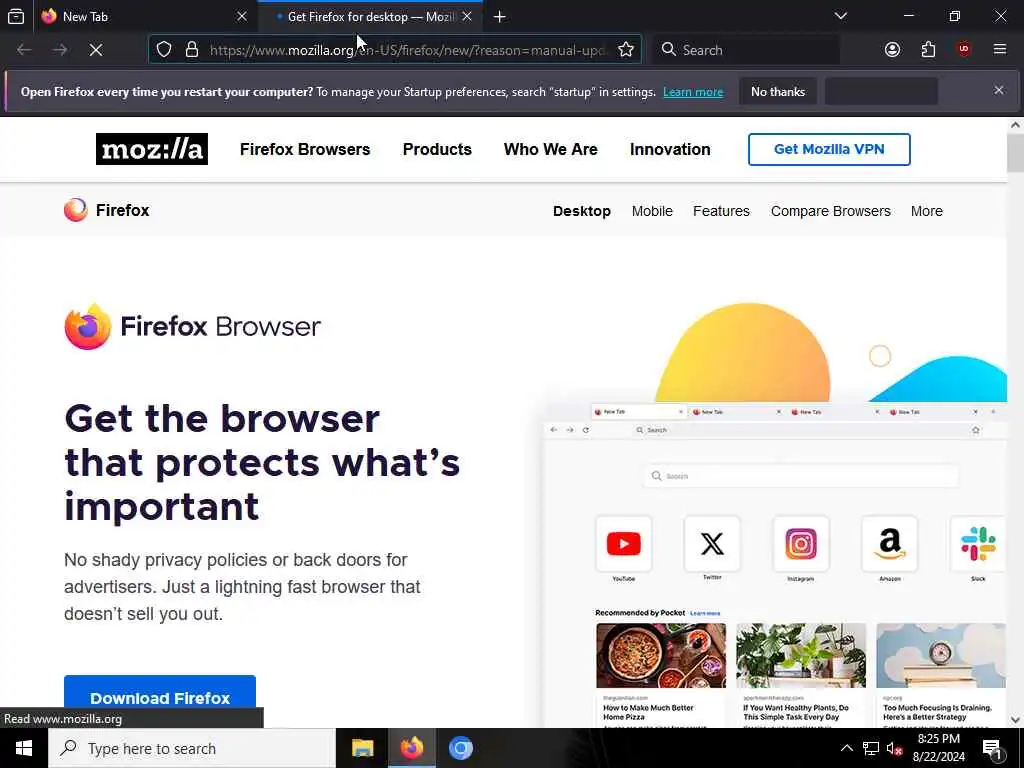Go back using the back arrow

pos(24,50)
